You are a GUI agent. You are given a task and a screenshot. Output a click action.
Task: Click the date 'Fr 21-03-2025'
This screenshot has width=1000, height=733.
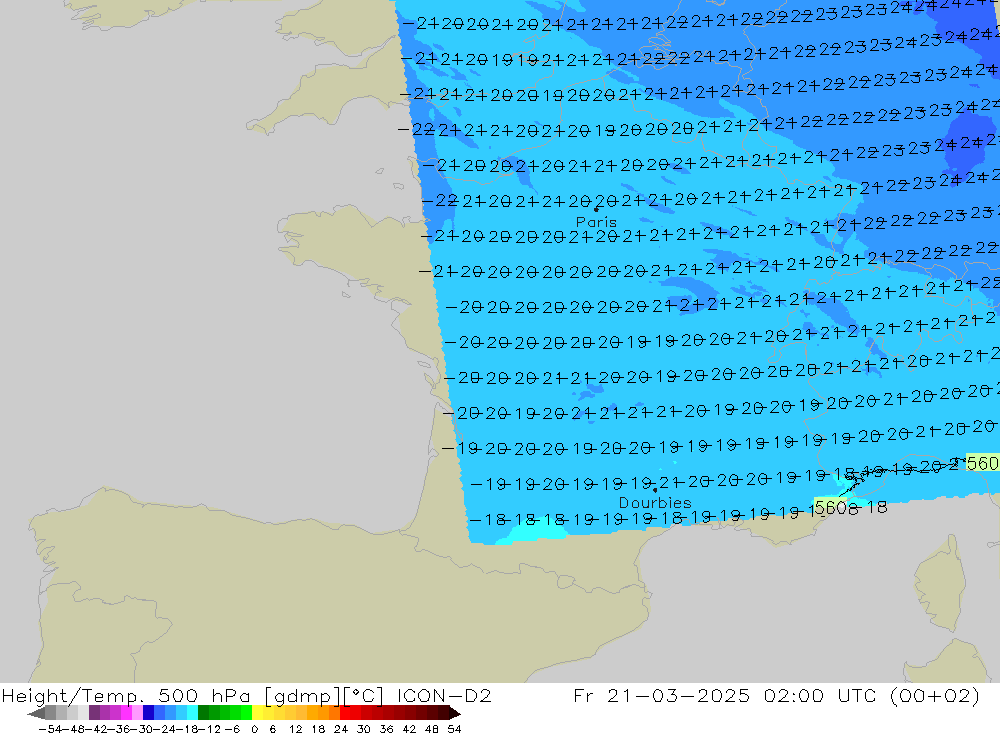tap(661, 695)
